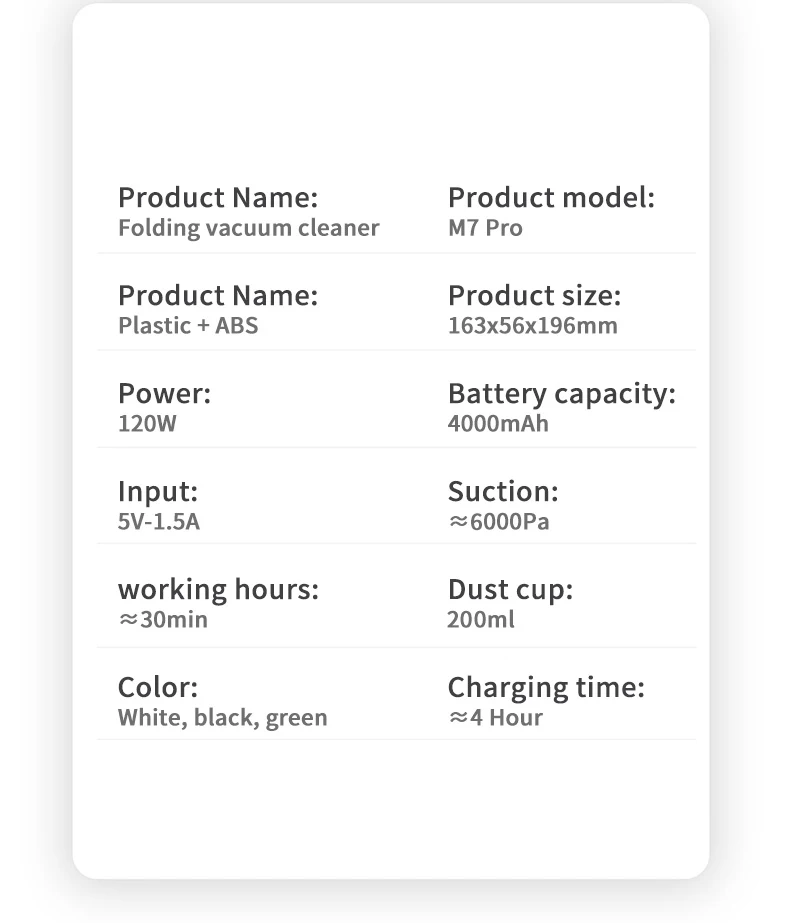
Task: Click 'White, black, green' color text
Action: 222,718
